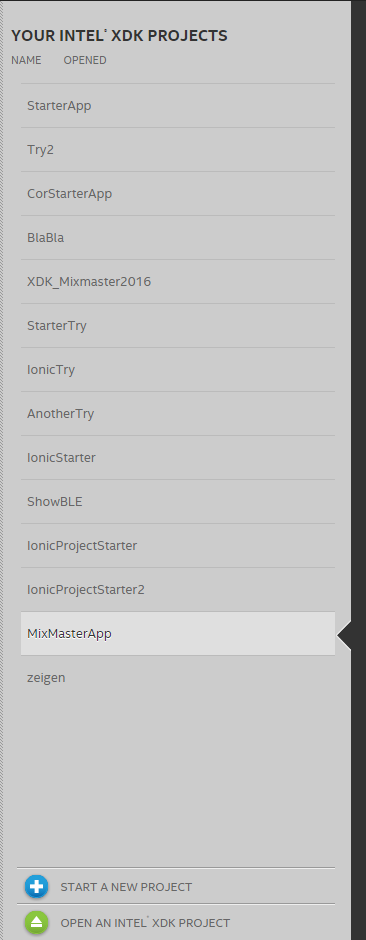The image size is (366, 940).
Task: Select the IonicProjectStarter2 project
Action: [x=178, y=589]
